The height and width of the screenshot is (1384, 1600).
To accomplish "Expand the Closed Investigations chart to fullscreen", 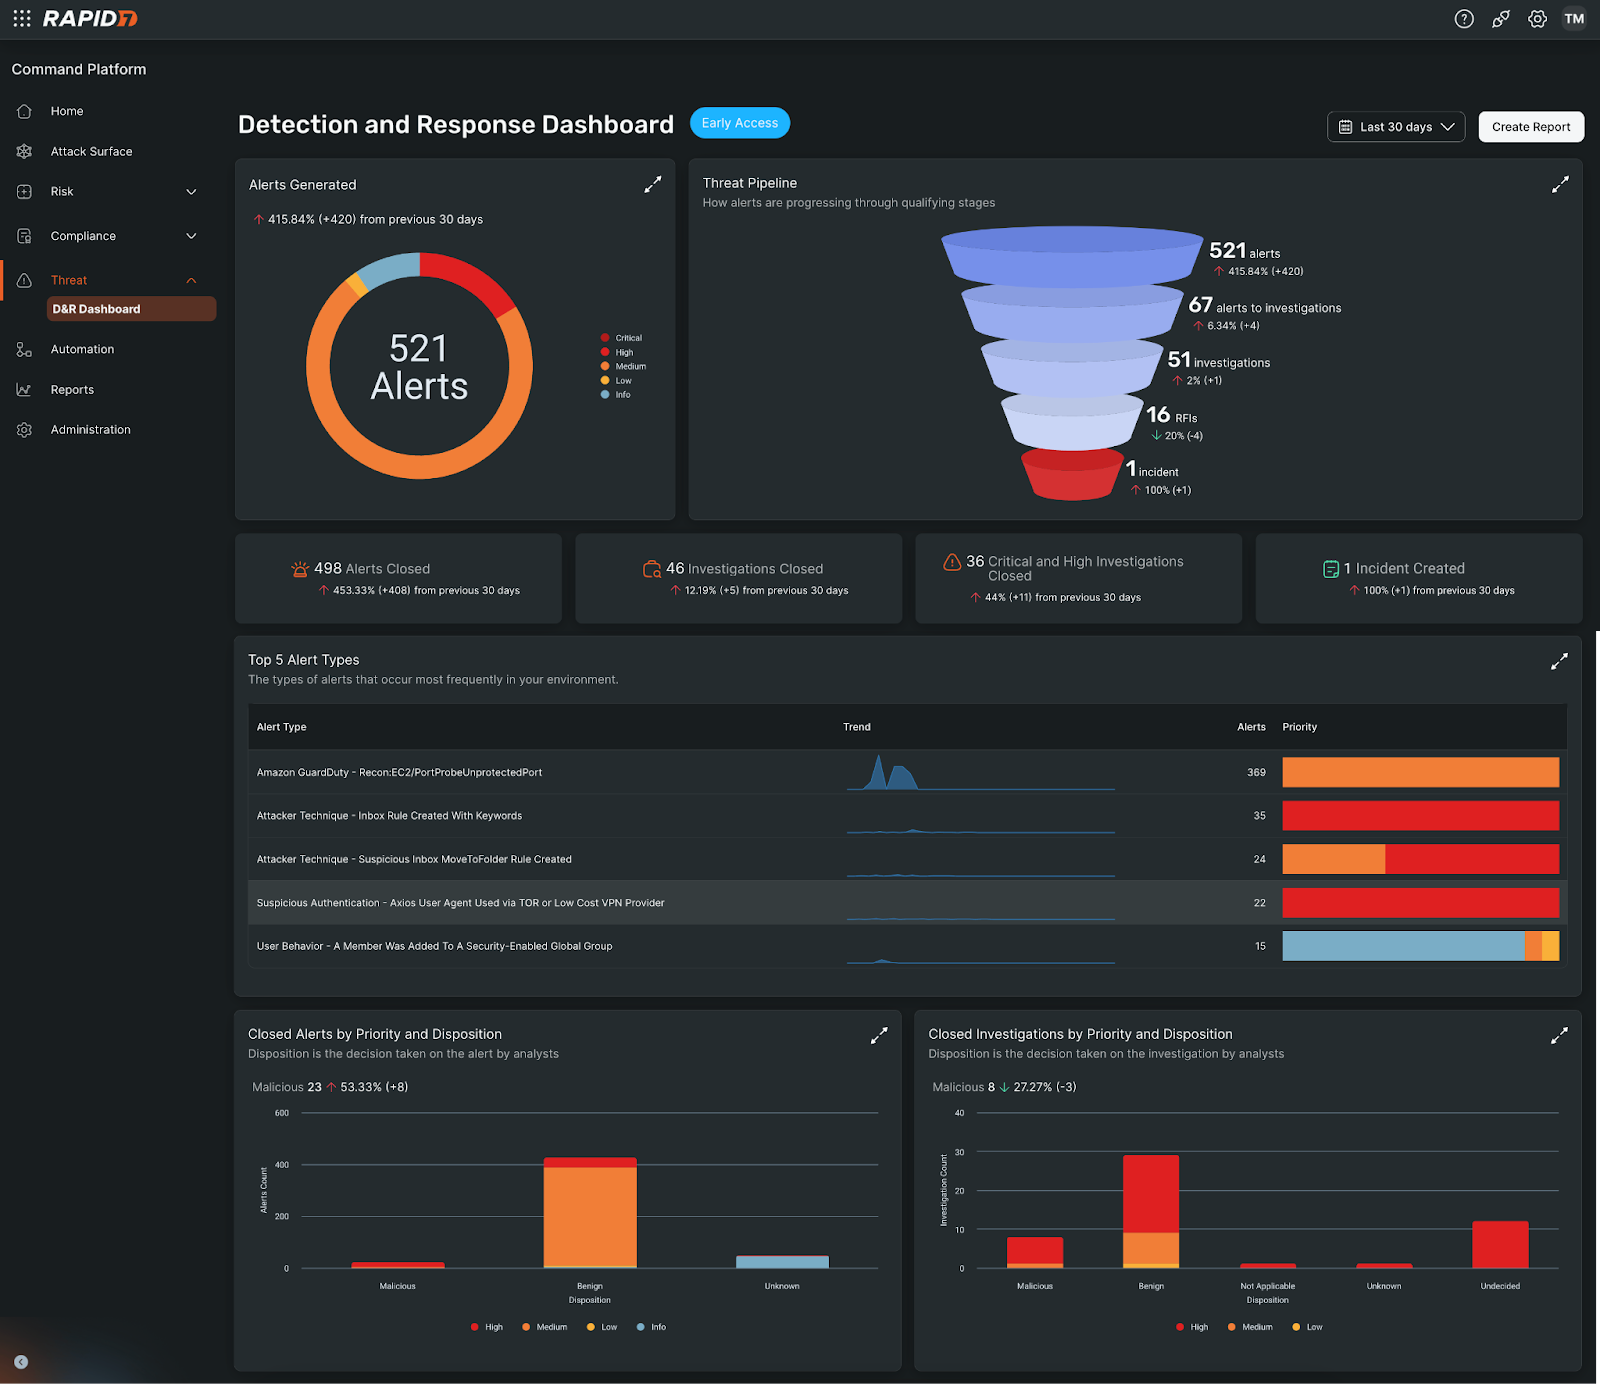I will (x=1559, y=1035).
